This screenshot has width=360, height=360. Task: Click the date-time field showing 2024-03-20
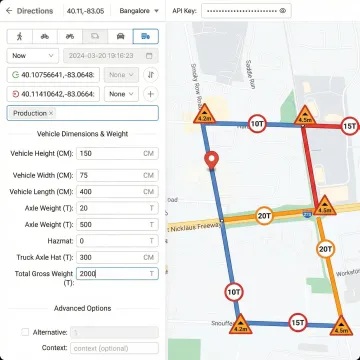pos(111,56)
